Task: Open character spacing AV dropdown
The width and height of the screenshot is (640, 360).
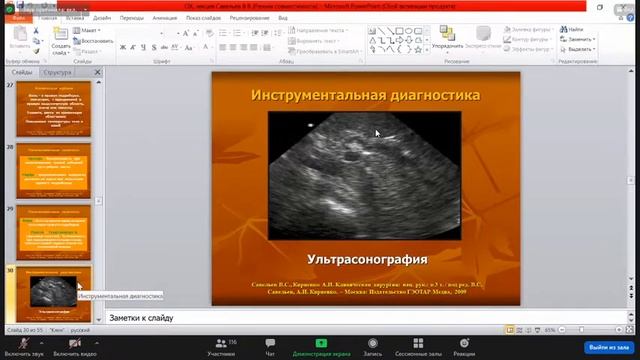Action: pos(176,48)
